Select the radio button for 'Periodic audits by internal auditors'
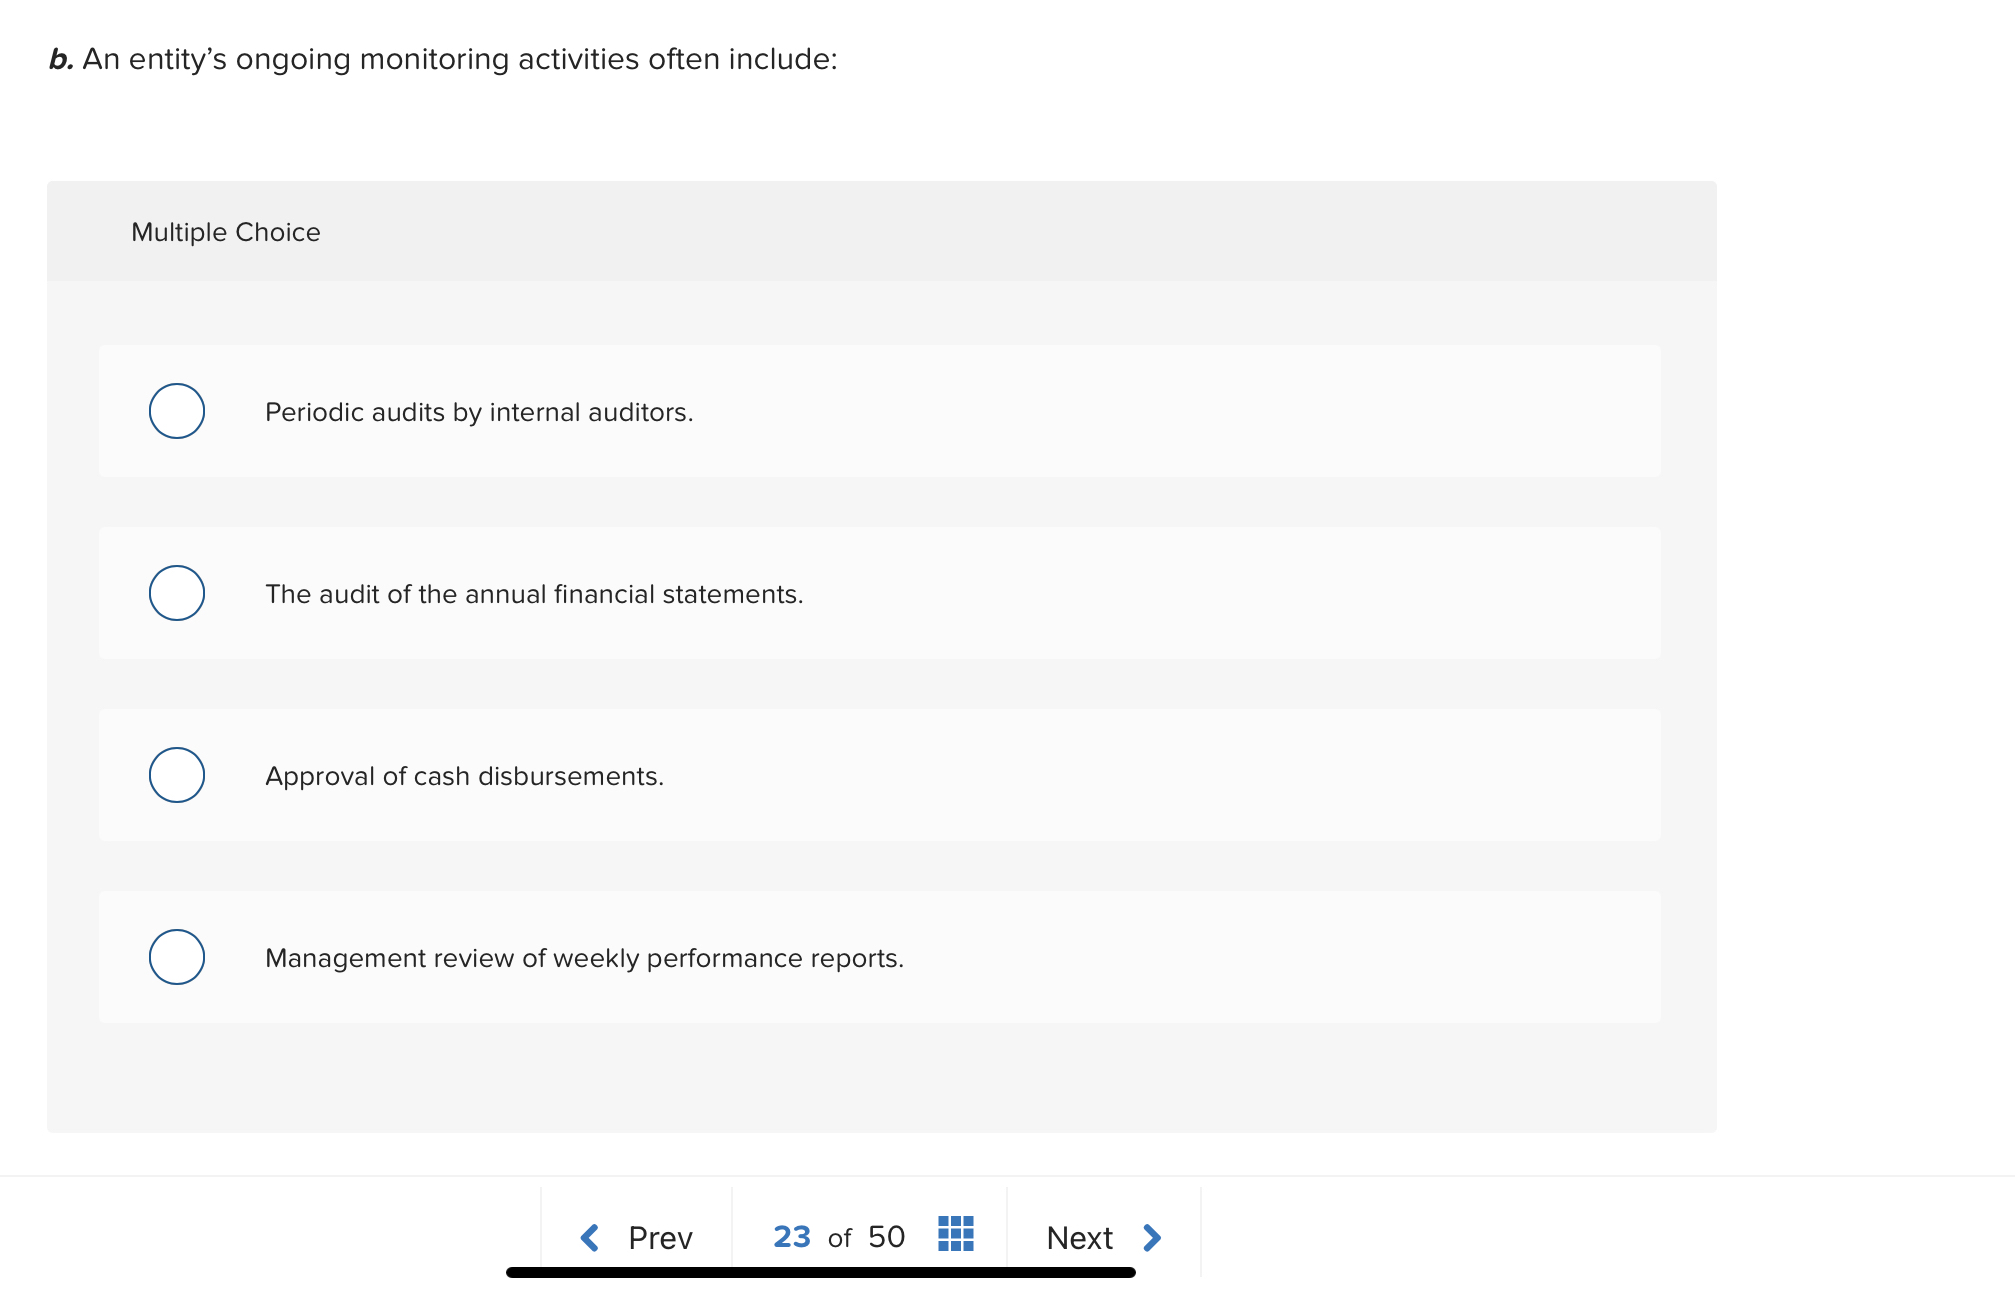Viewport: 2015px width, 1293px height. pos(176,411)
